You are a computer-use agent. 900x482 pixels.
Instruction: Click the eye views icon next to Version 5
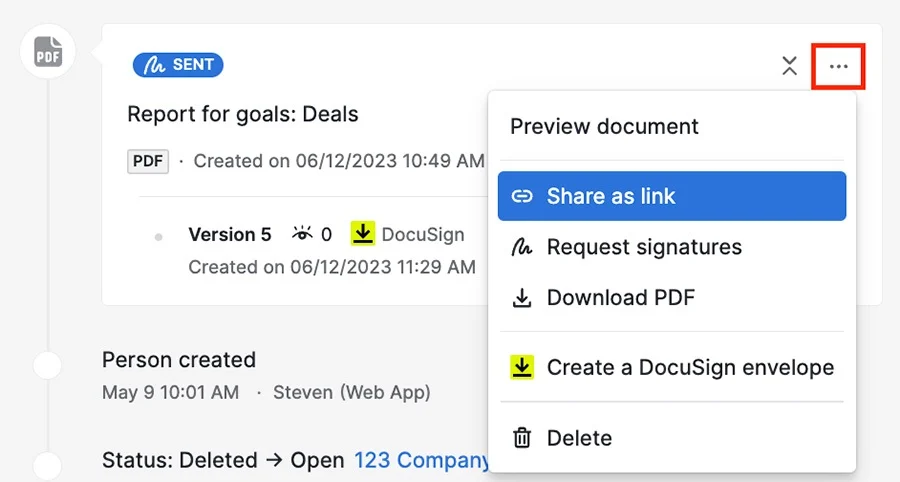(x=302, y=234)
